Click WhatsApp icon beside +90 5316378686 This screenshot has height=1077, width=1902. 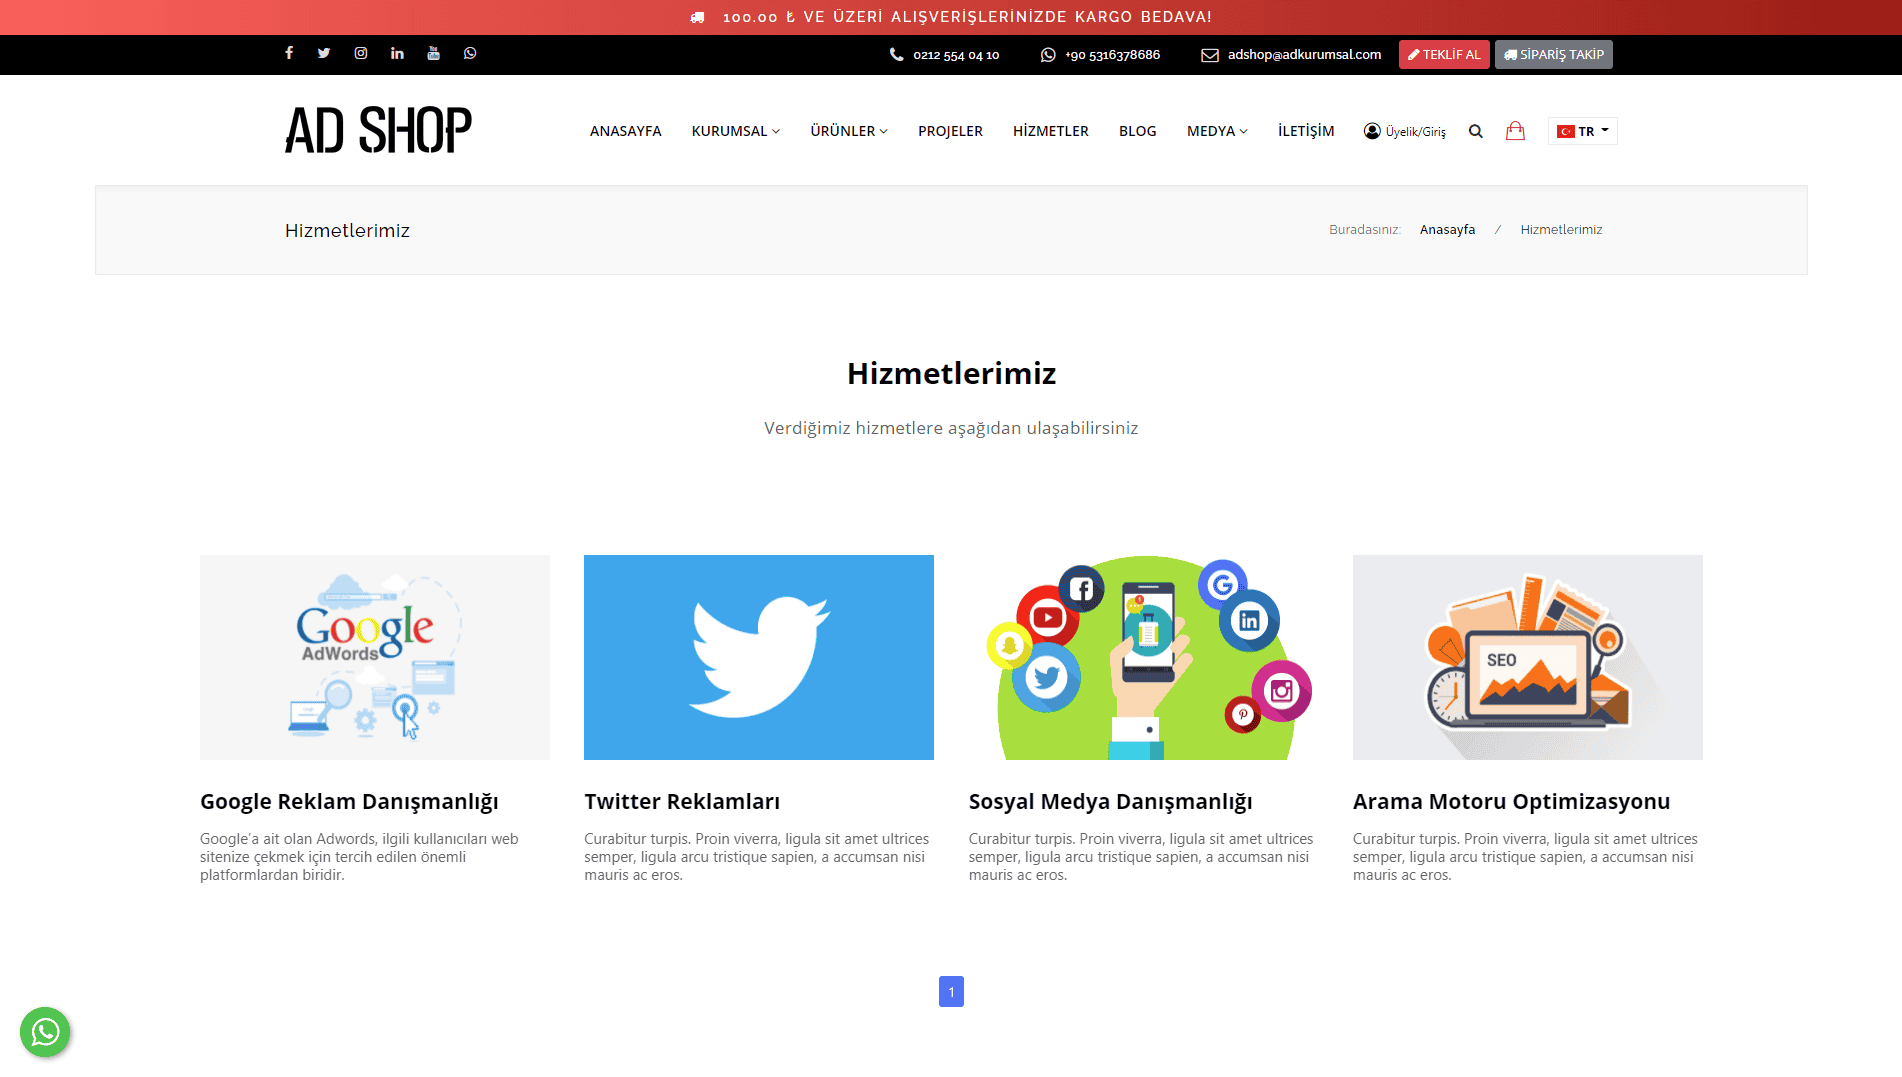(x=1048, y=55)
